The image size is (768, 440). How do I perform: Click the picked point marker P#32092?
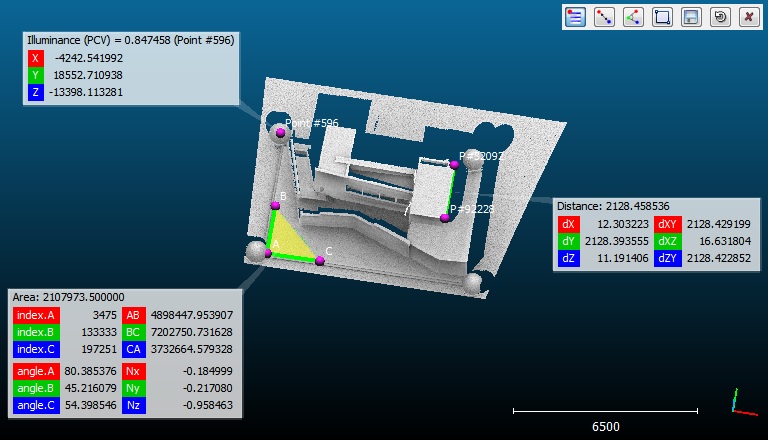pyautogui.click(x=455, y=165)
